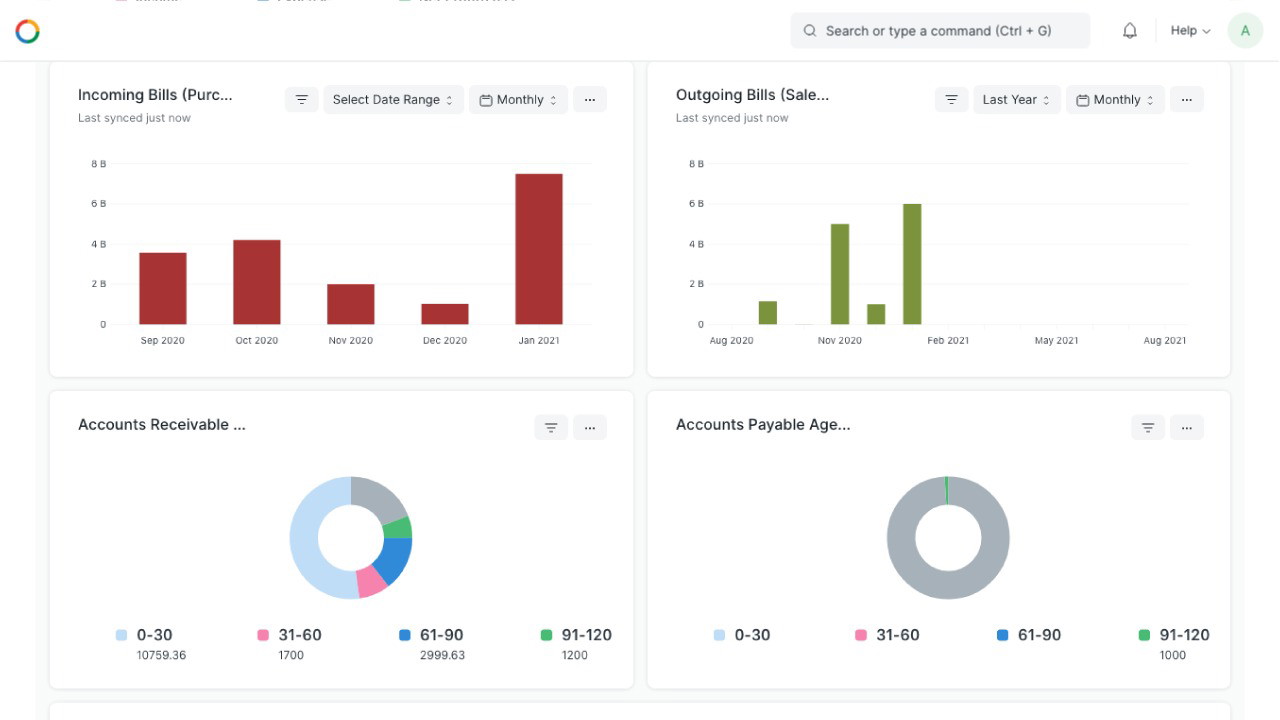
Task: Open filter on Accounts Payable Ageing chart
Action: coord(1148,428)
